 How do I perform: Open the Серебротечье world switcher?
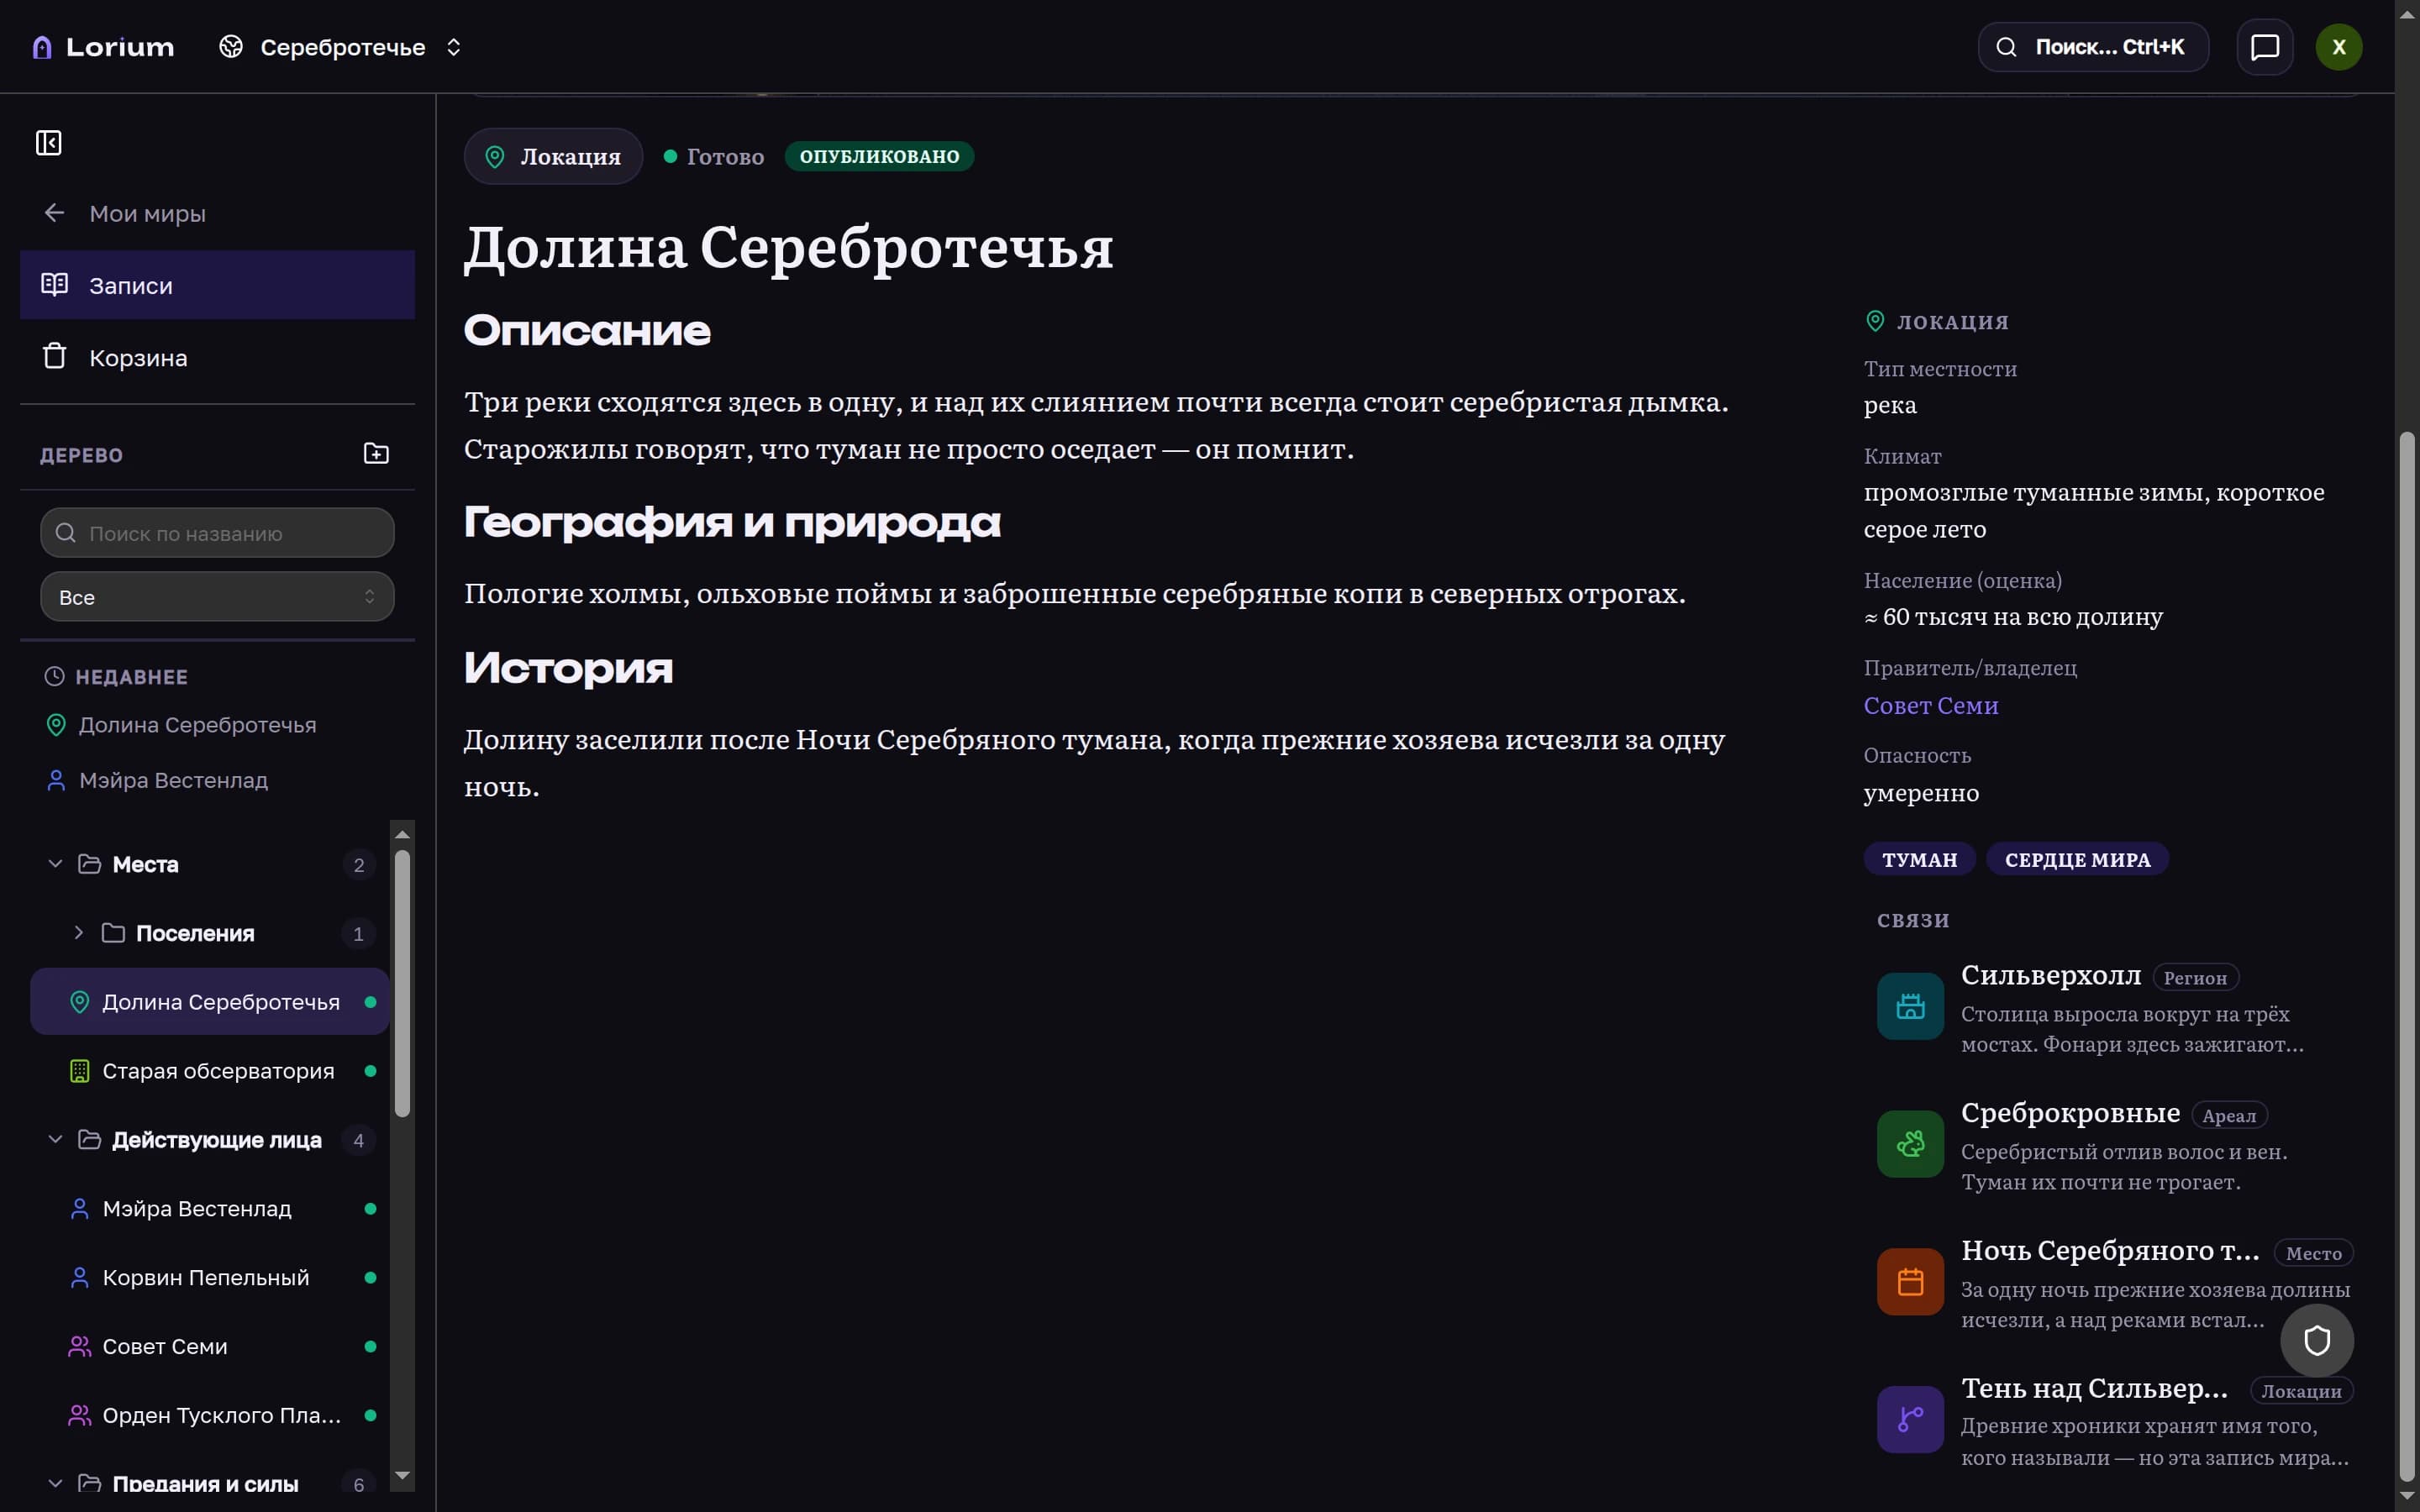point(341,47)
